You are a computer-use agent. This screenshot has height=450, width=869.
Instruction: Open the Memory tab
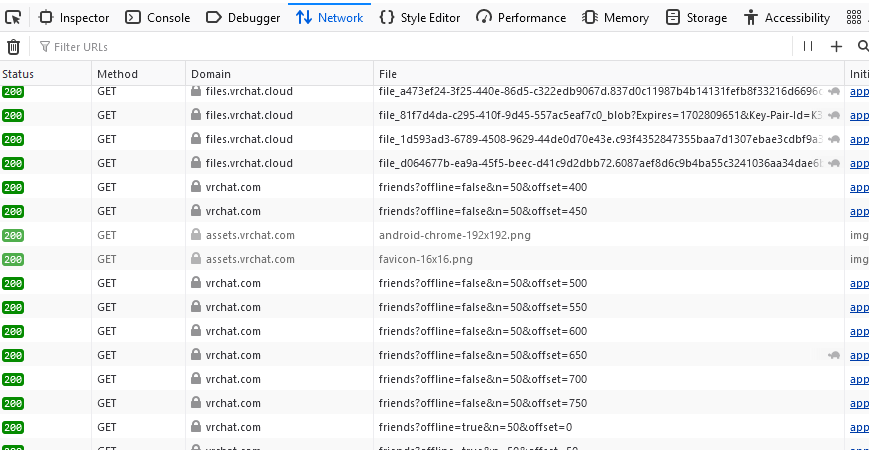(615, 18)
